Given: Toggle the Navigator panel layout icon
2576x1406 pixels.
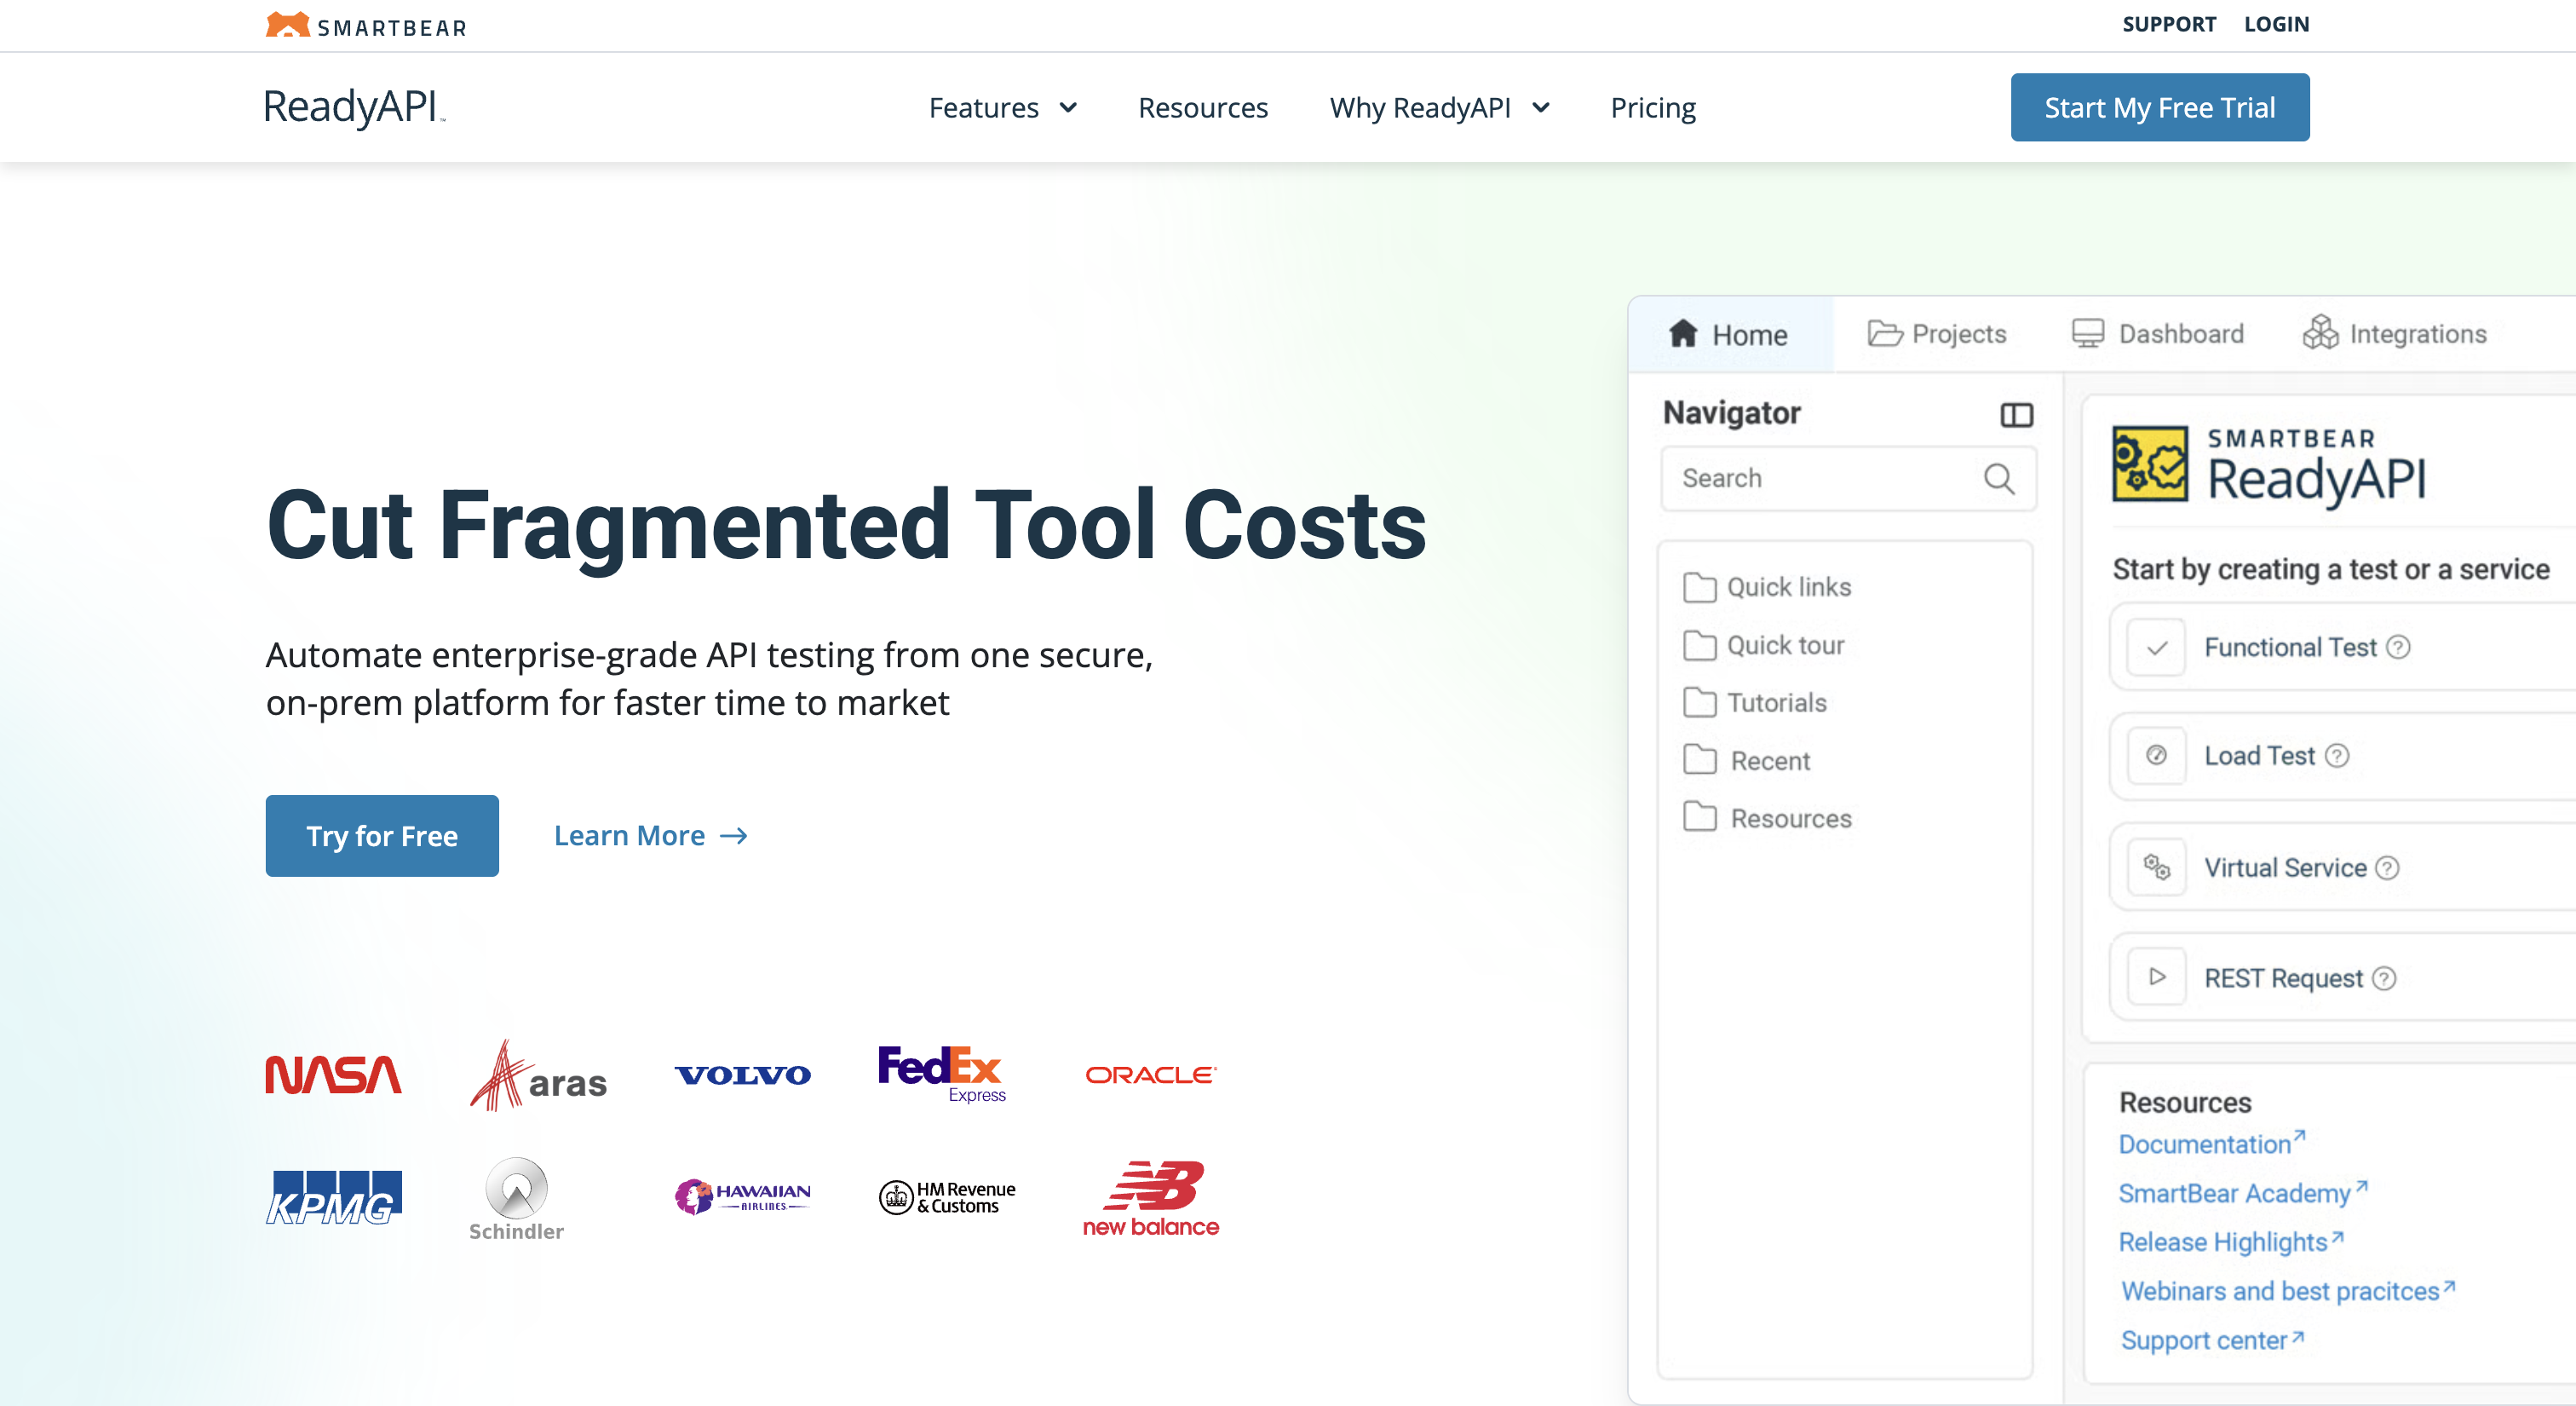Looking at the screenshot, I should point(2016,415).
